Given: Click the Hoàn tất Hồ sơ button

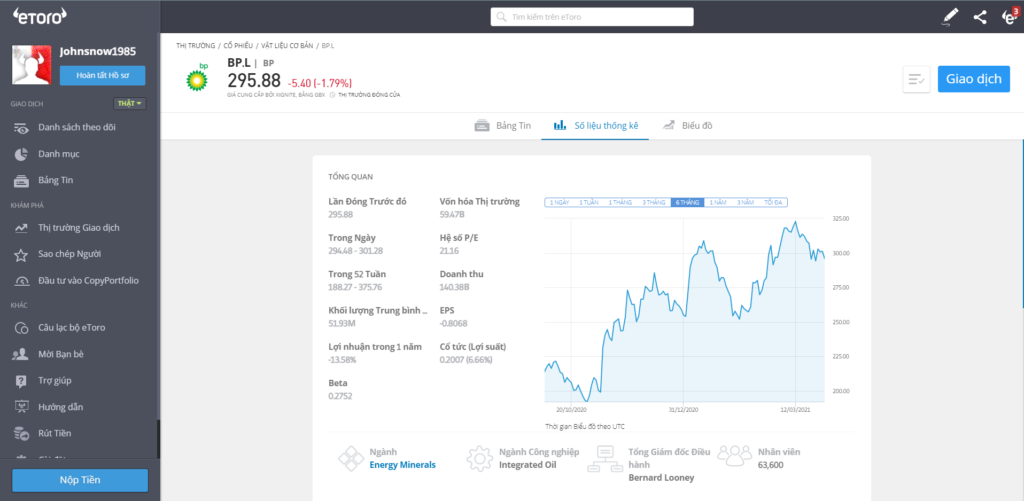Looking at the screenshot, I should (103, 75).
